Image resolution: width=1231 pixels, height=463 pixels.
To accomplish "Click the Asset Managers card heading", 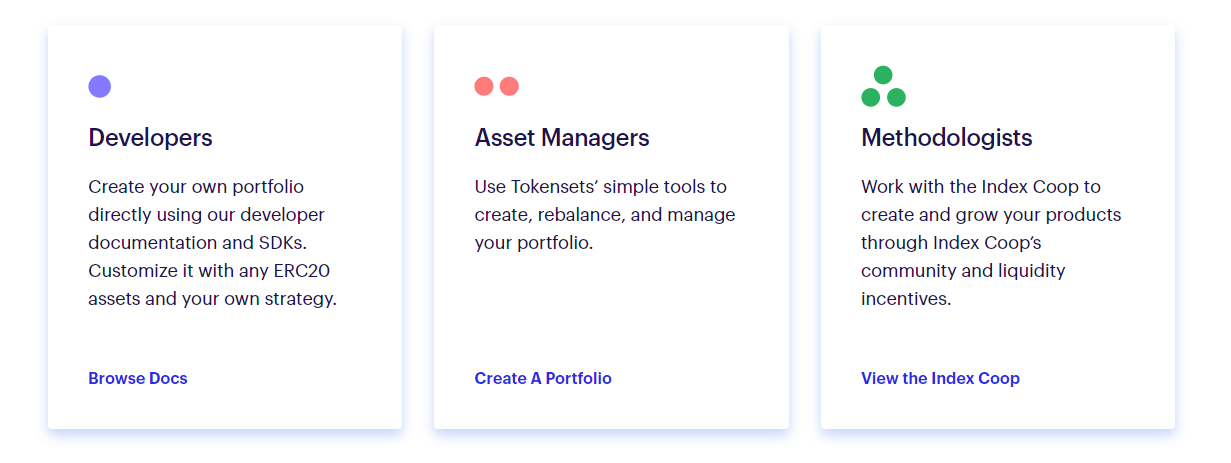I will click(x=562, y=137).
